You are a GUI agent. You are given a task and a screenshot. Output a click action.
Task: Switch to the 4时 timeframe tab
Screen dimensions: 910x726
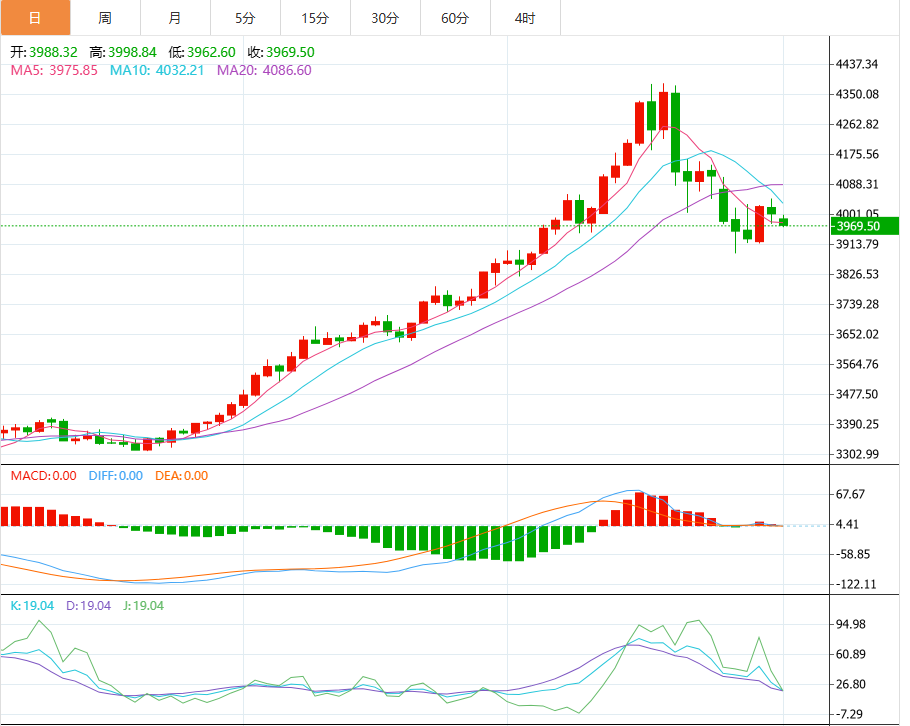click(x=525, y=18)
